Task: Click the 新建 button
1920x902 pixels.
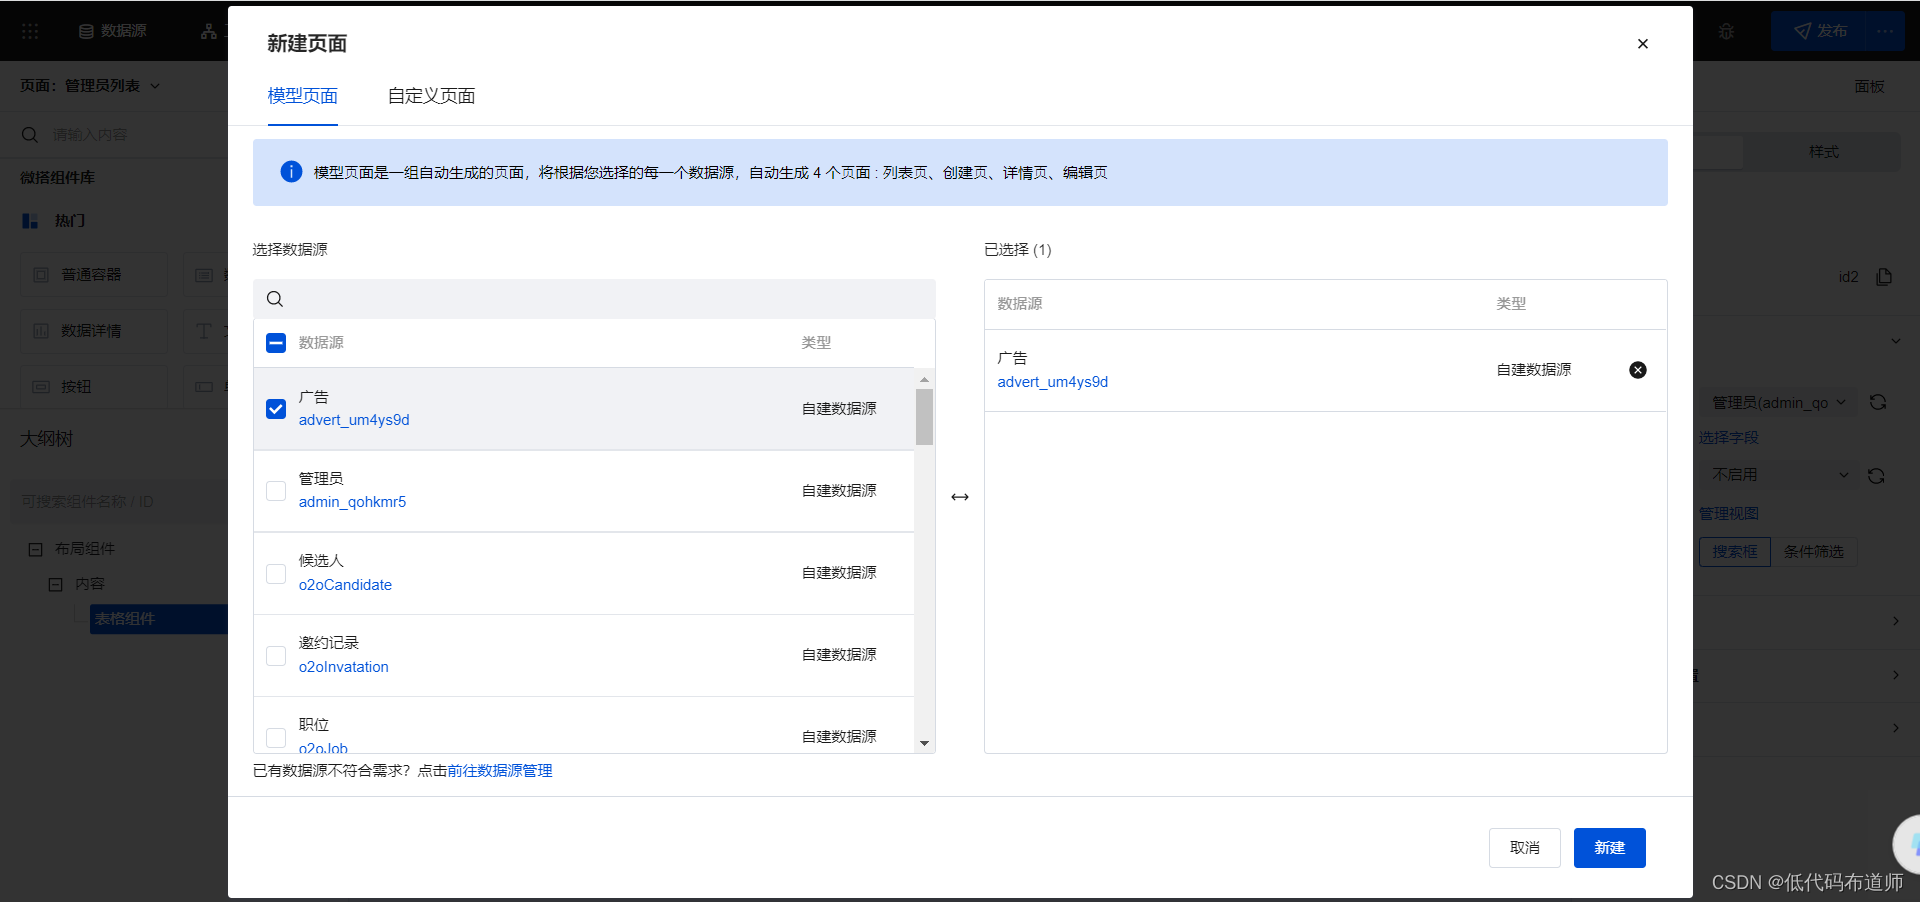Action: [x=1609, y=848]
